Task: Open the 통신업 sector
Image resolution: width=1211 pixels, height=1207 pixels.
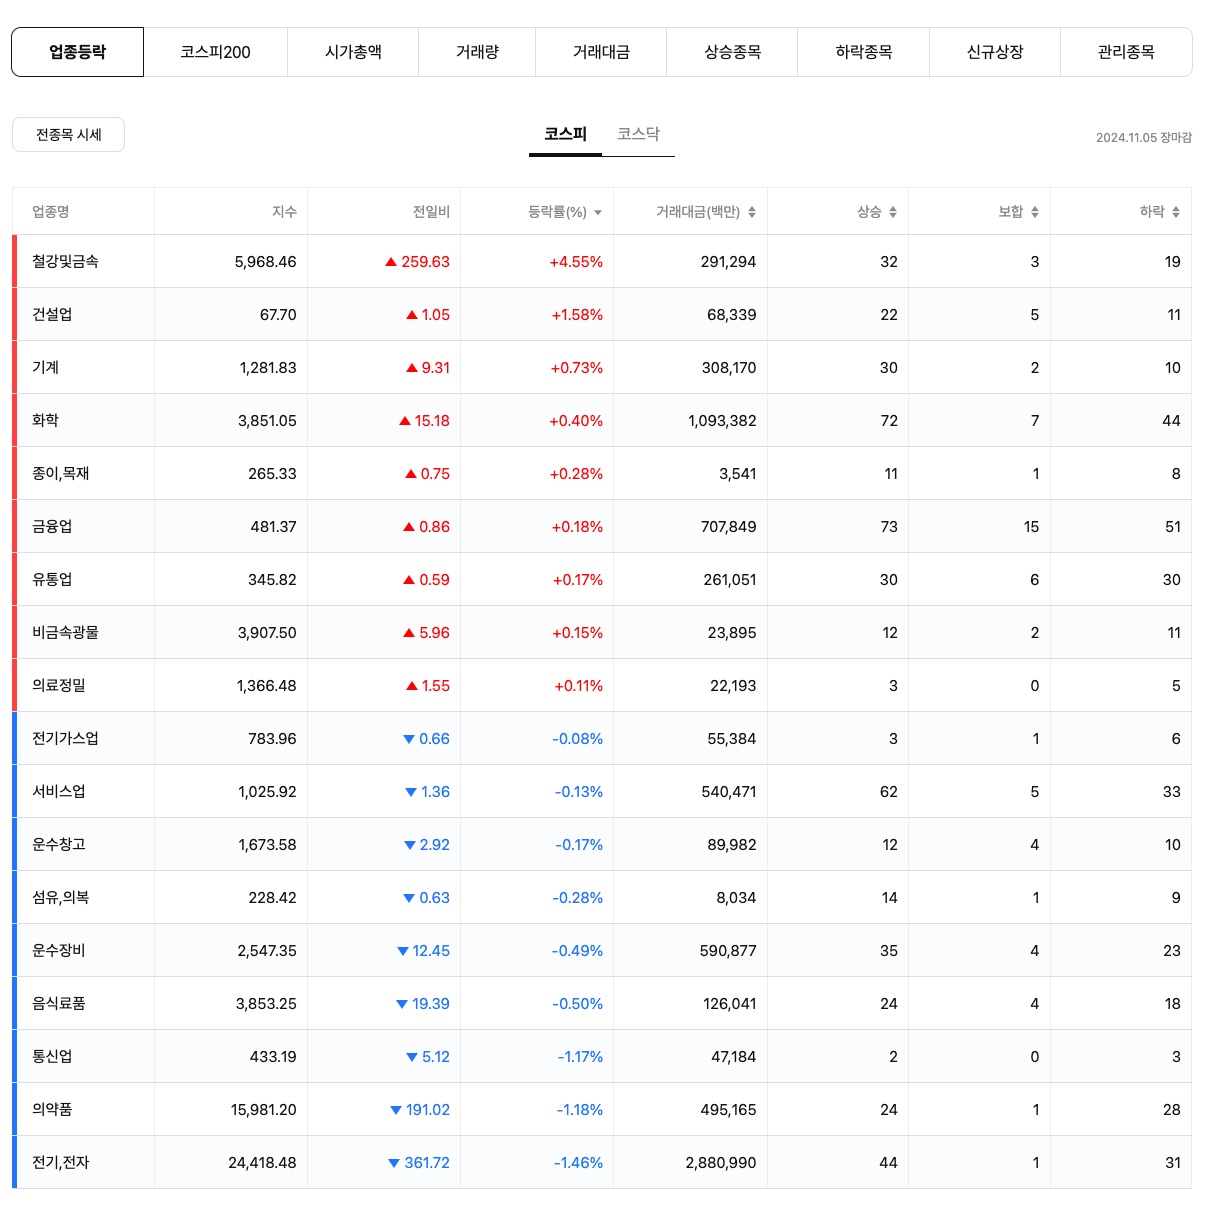Action: click(52, 1056)
